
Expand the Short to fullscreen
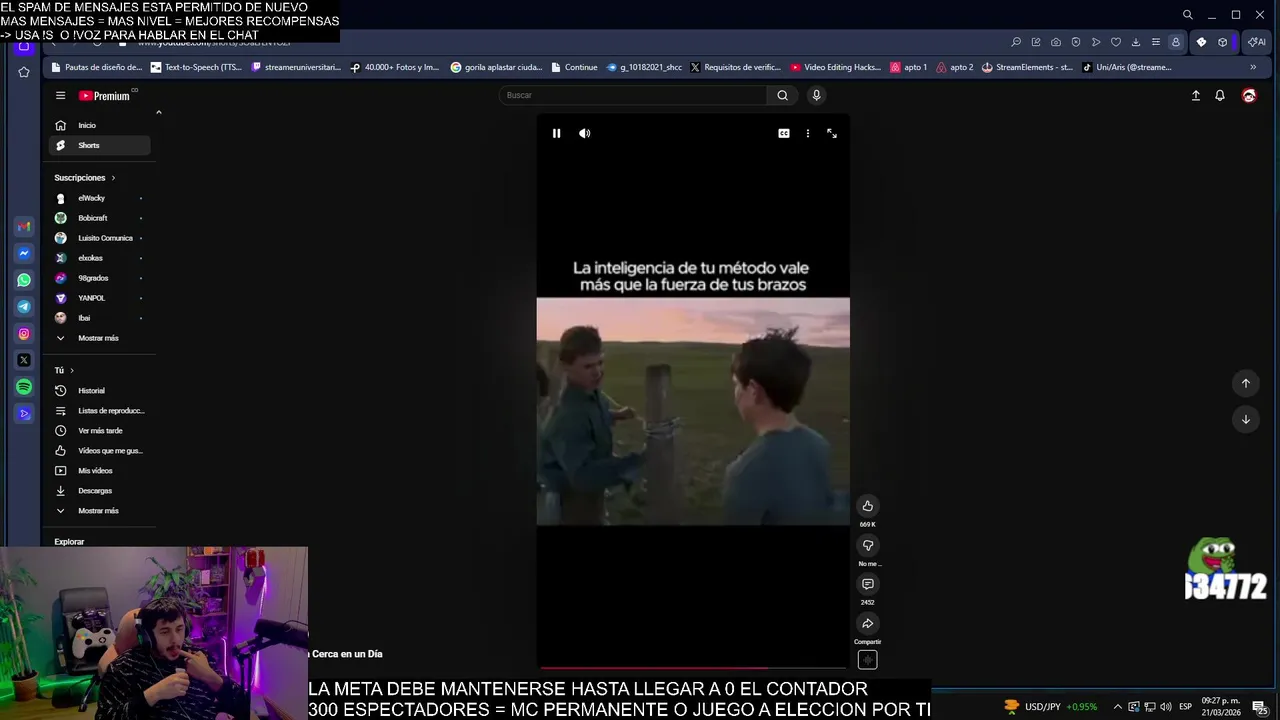832,133
